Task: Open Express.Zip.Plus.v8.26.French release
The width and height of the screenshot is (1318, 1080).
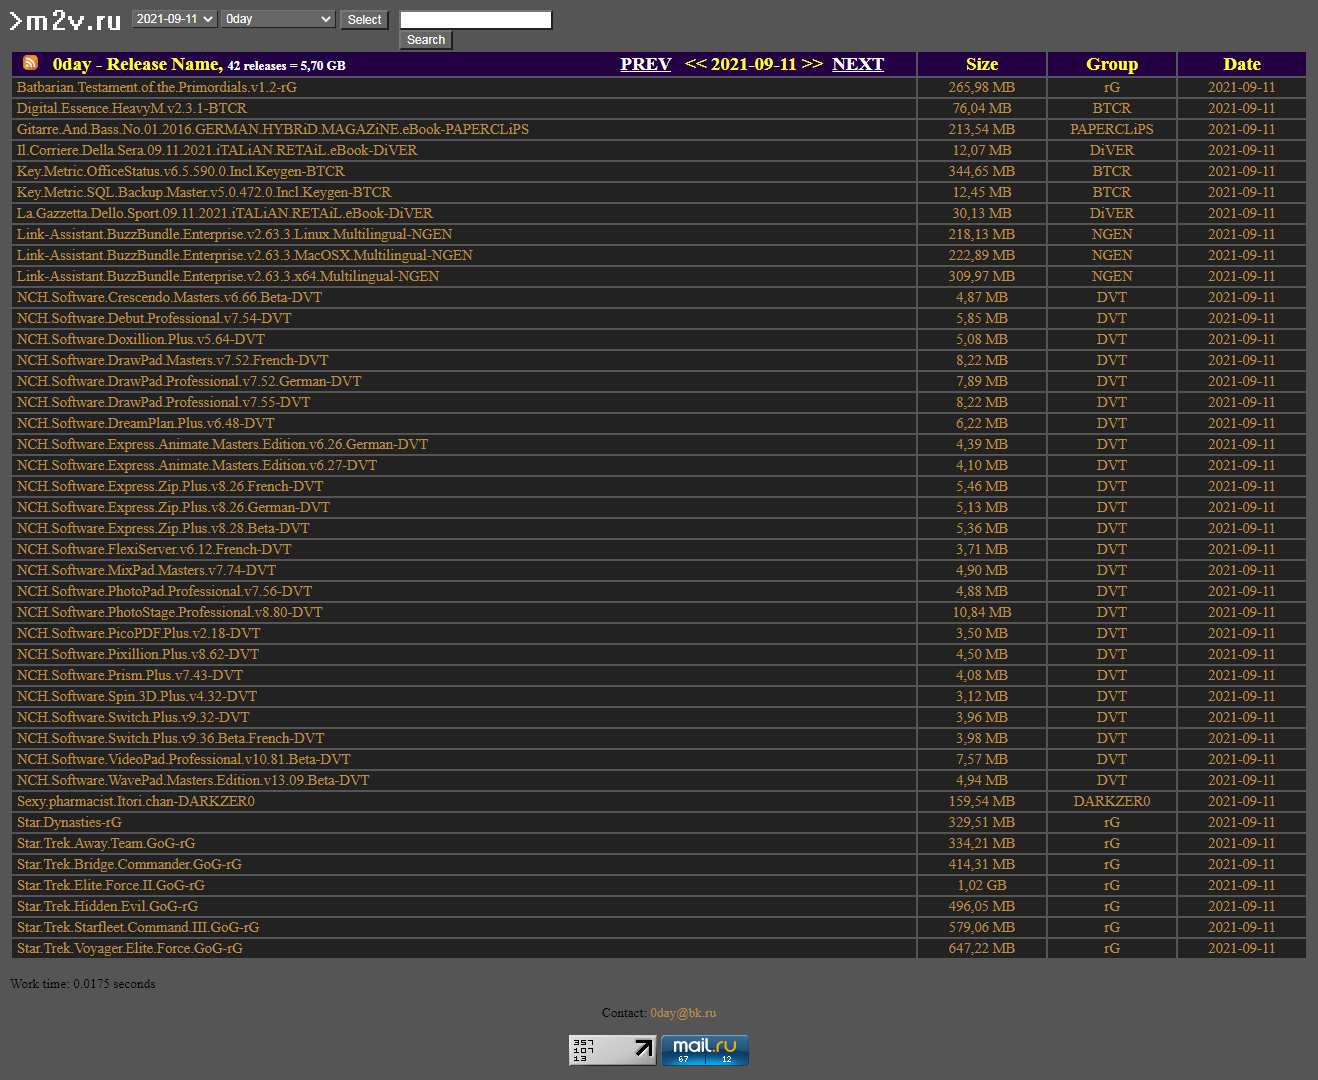Action: point(170,486)
